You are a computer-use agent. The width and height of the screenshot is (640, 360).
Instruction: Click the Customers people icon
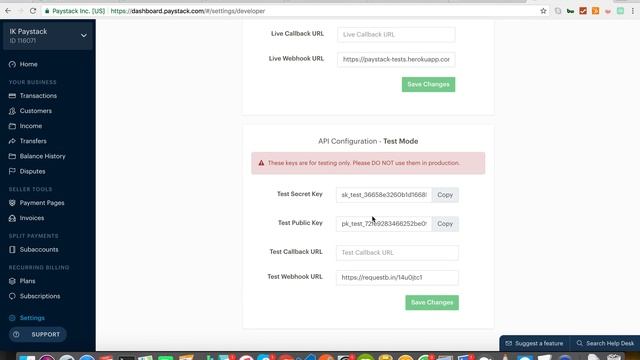12,111
